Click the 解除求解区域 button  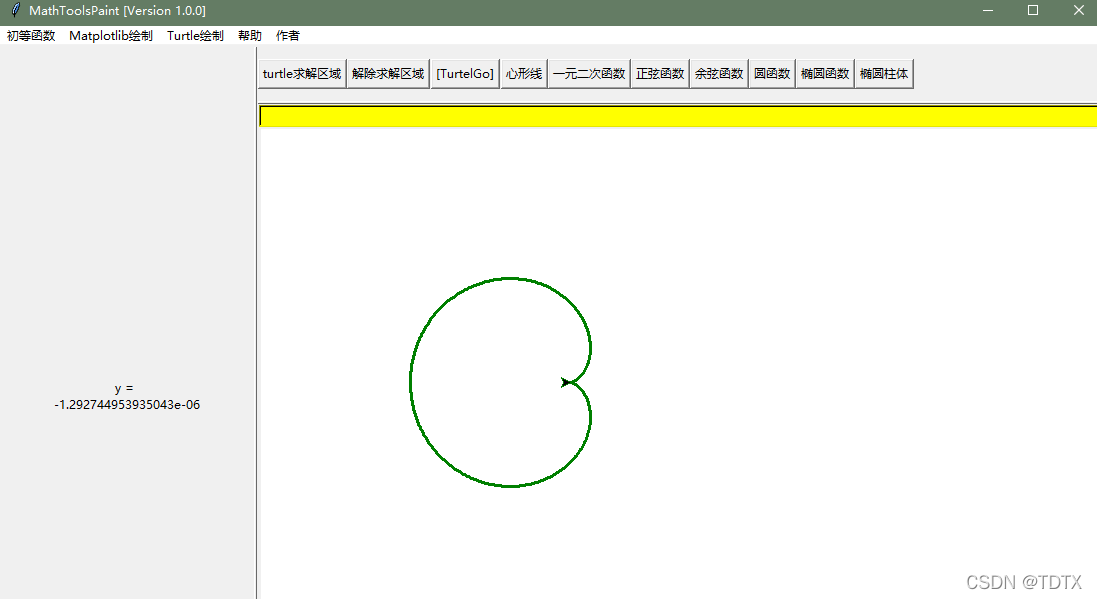pos(388,73)
